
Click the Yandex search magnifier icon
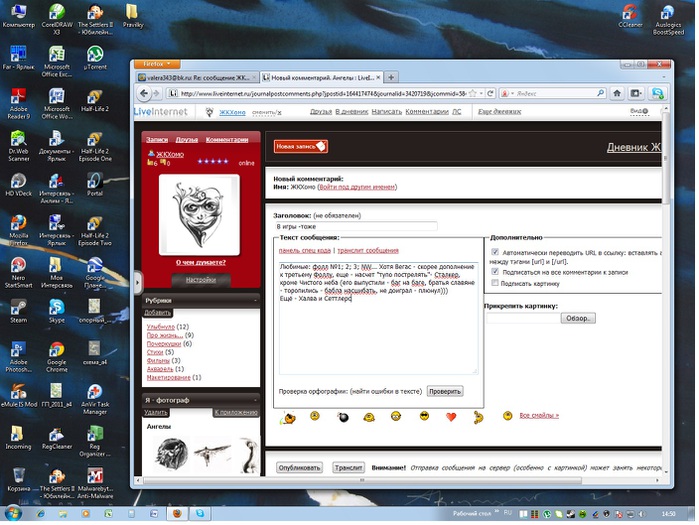point(600,93)
